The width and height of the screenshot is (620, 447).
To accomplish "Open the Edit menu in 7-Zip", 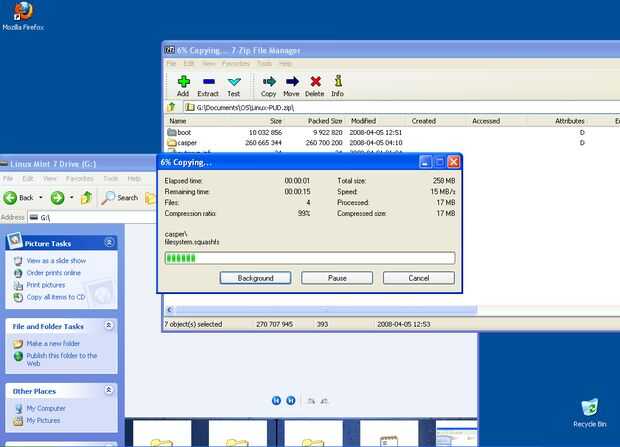I will 189,63.
